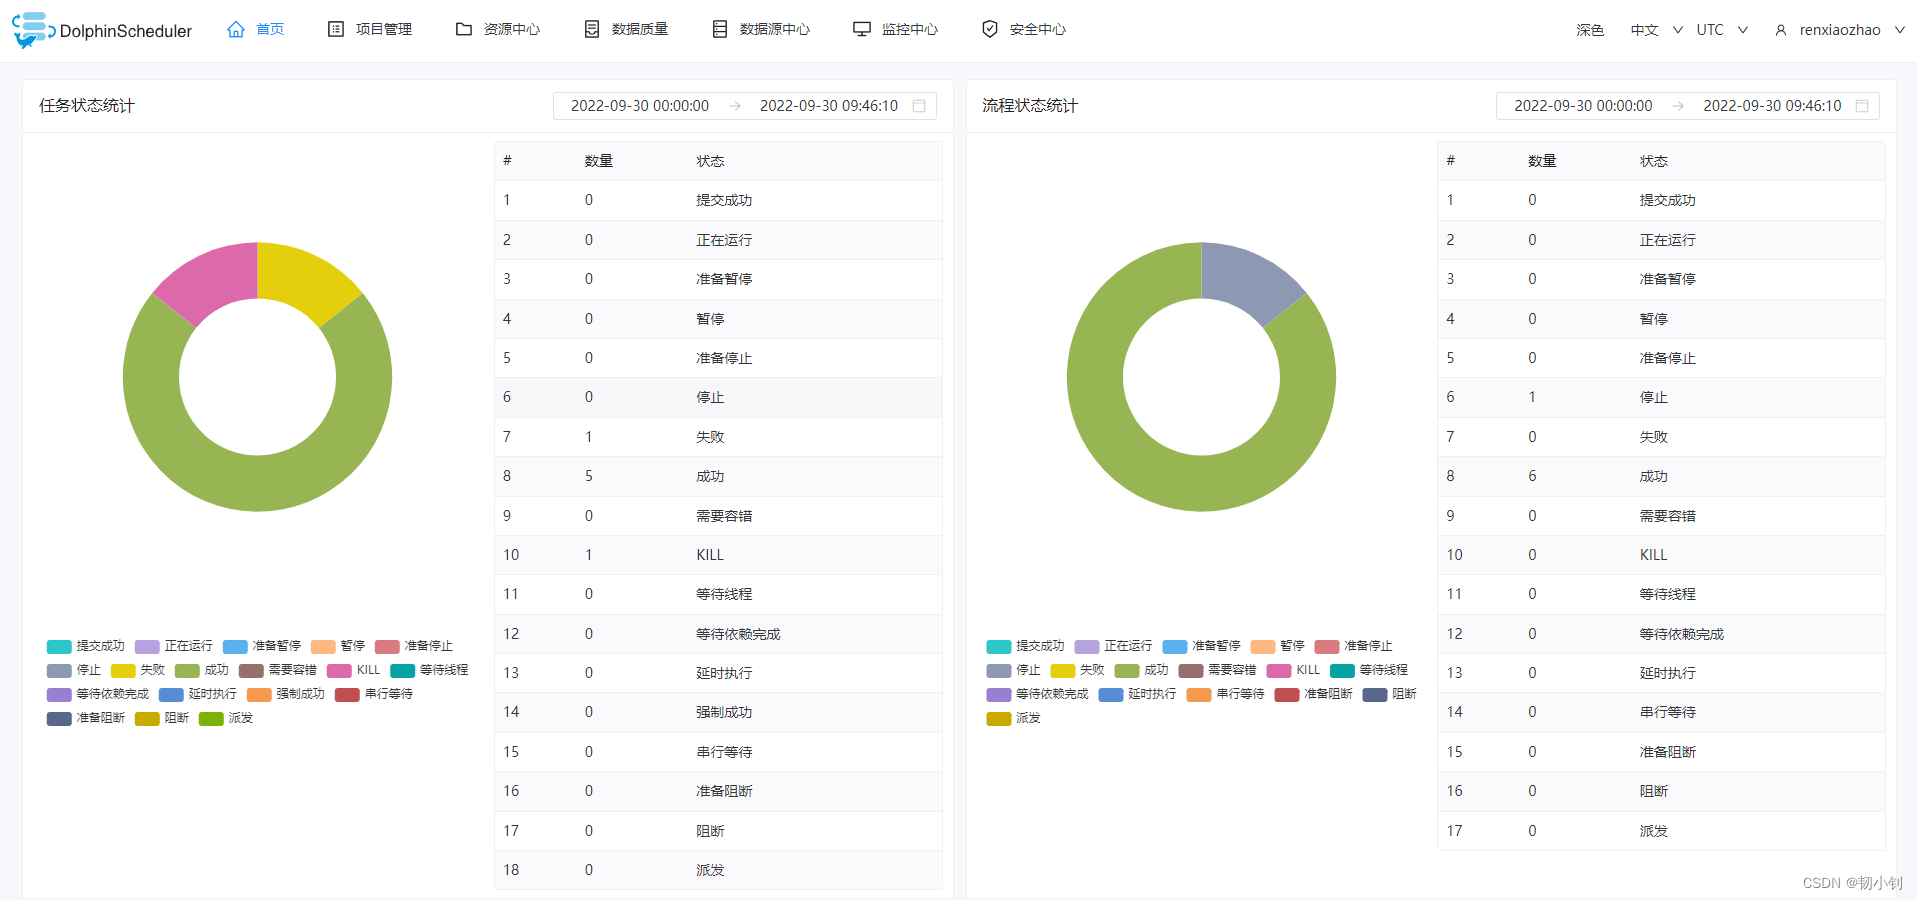The height and width of the screenshot is (900, 1917).
Task: Click the 数据质量 document icon
Action: pyautogui.click(x=592, y=29)
